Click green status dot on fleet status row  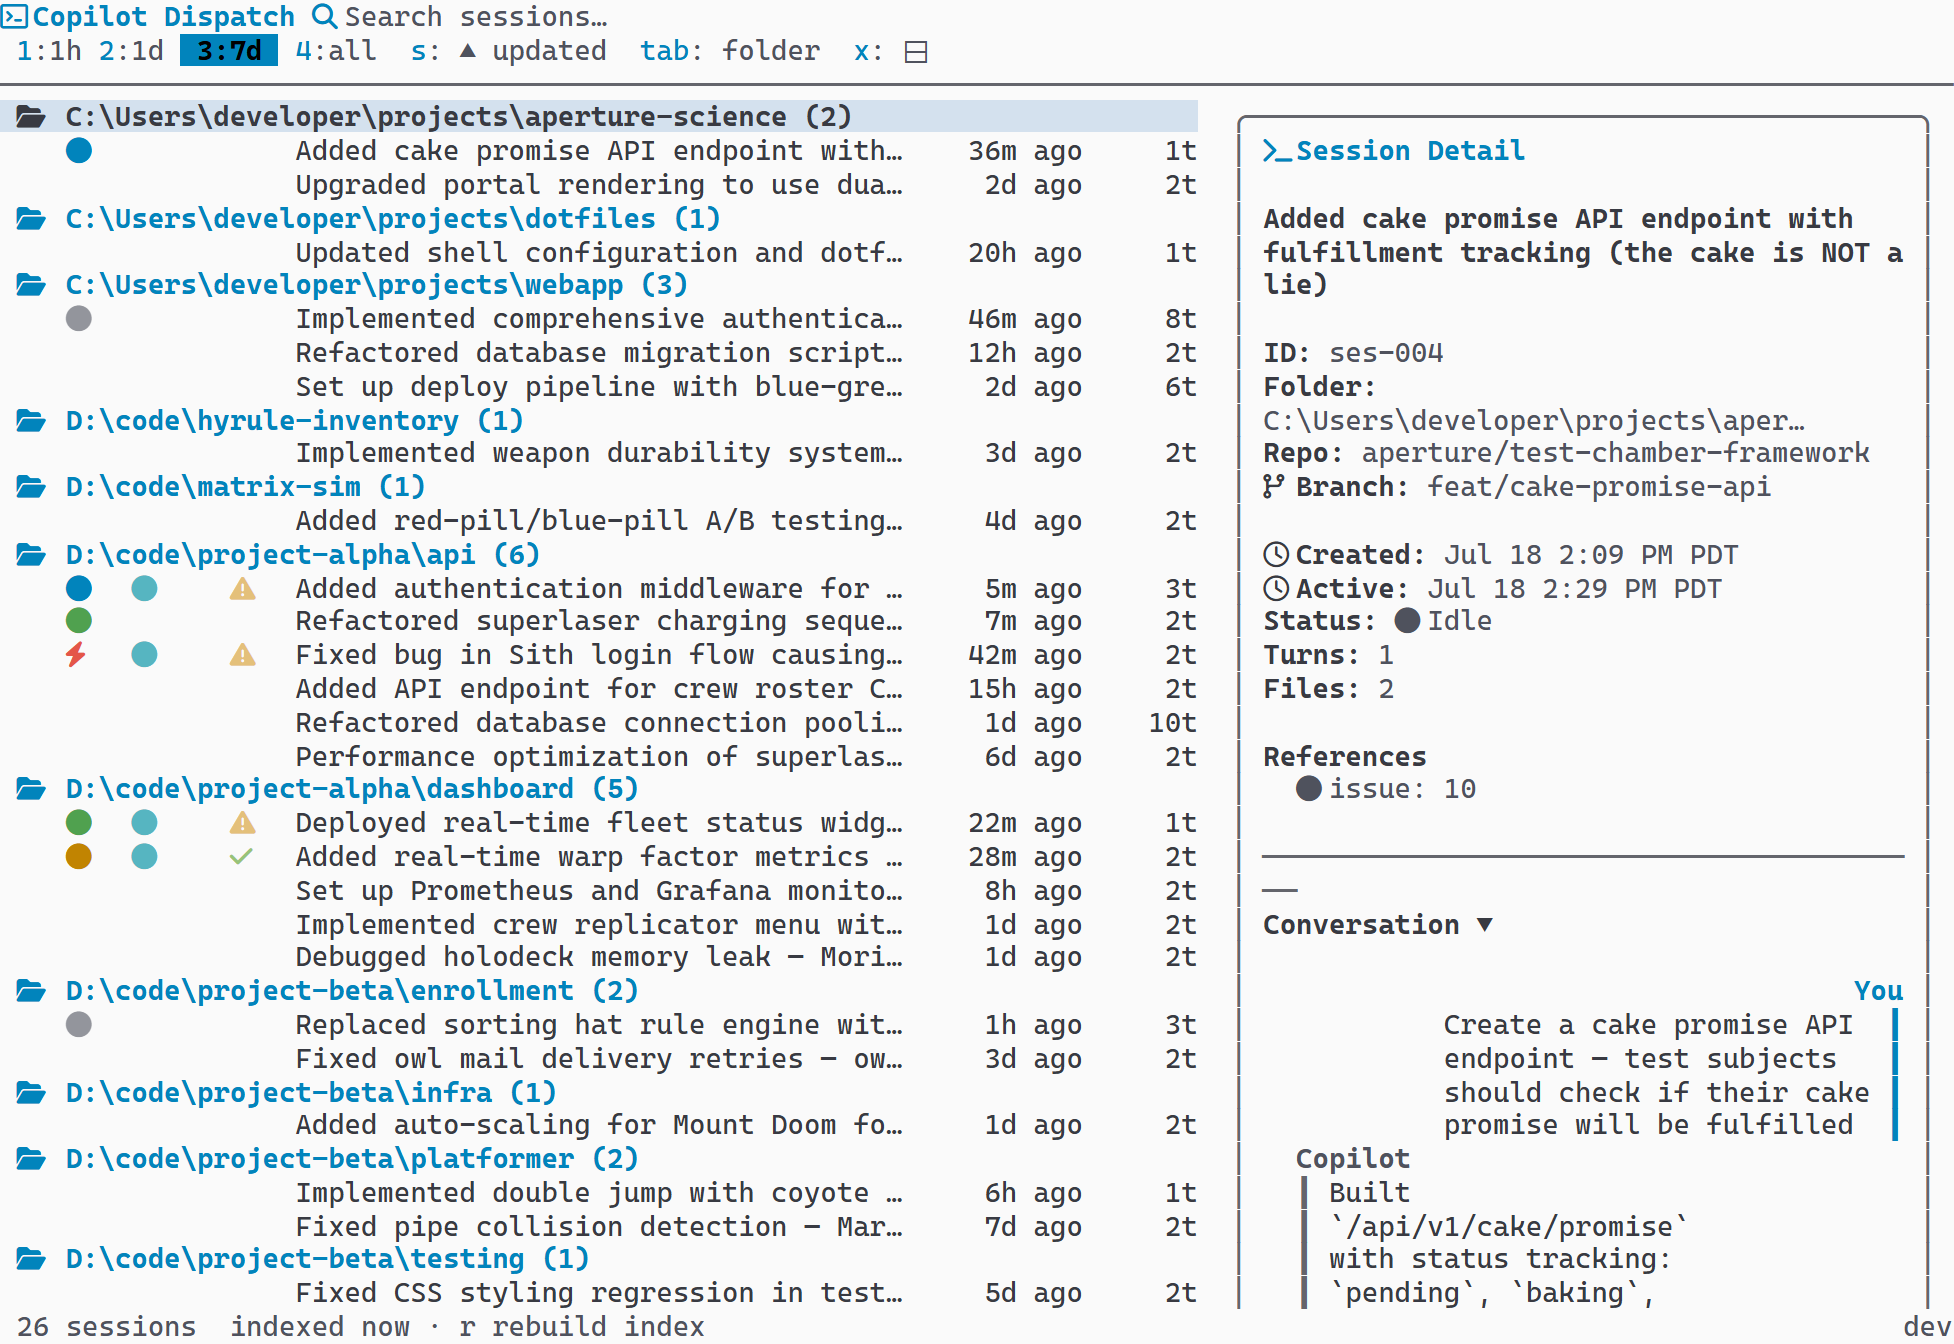click(x=79, y=822)
